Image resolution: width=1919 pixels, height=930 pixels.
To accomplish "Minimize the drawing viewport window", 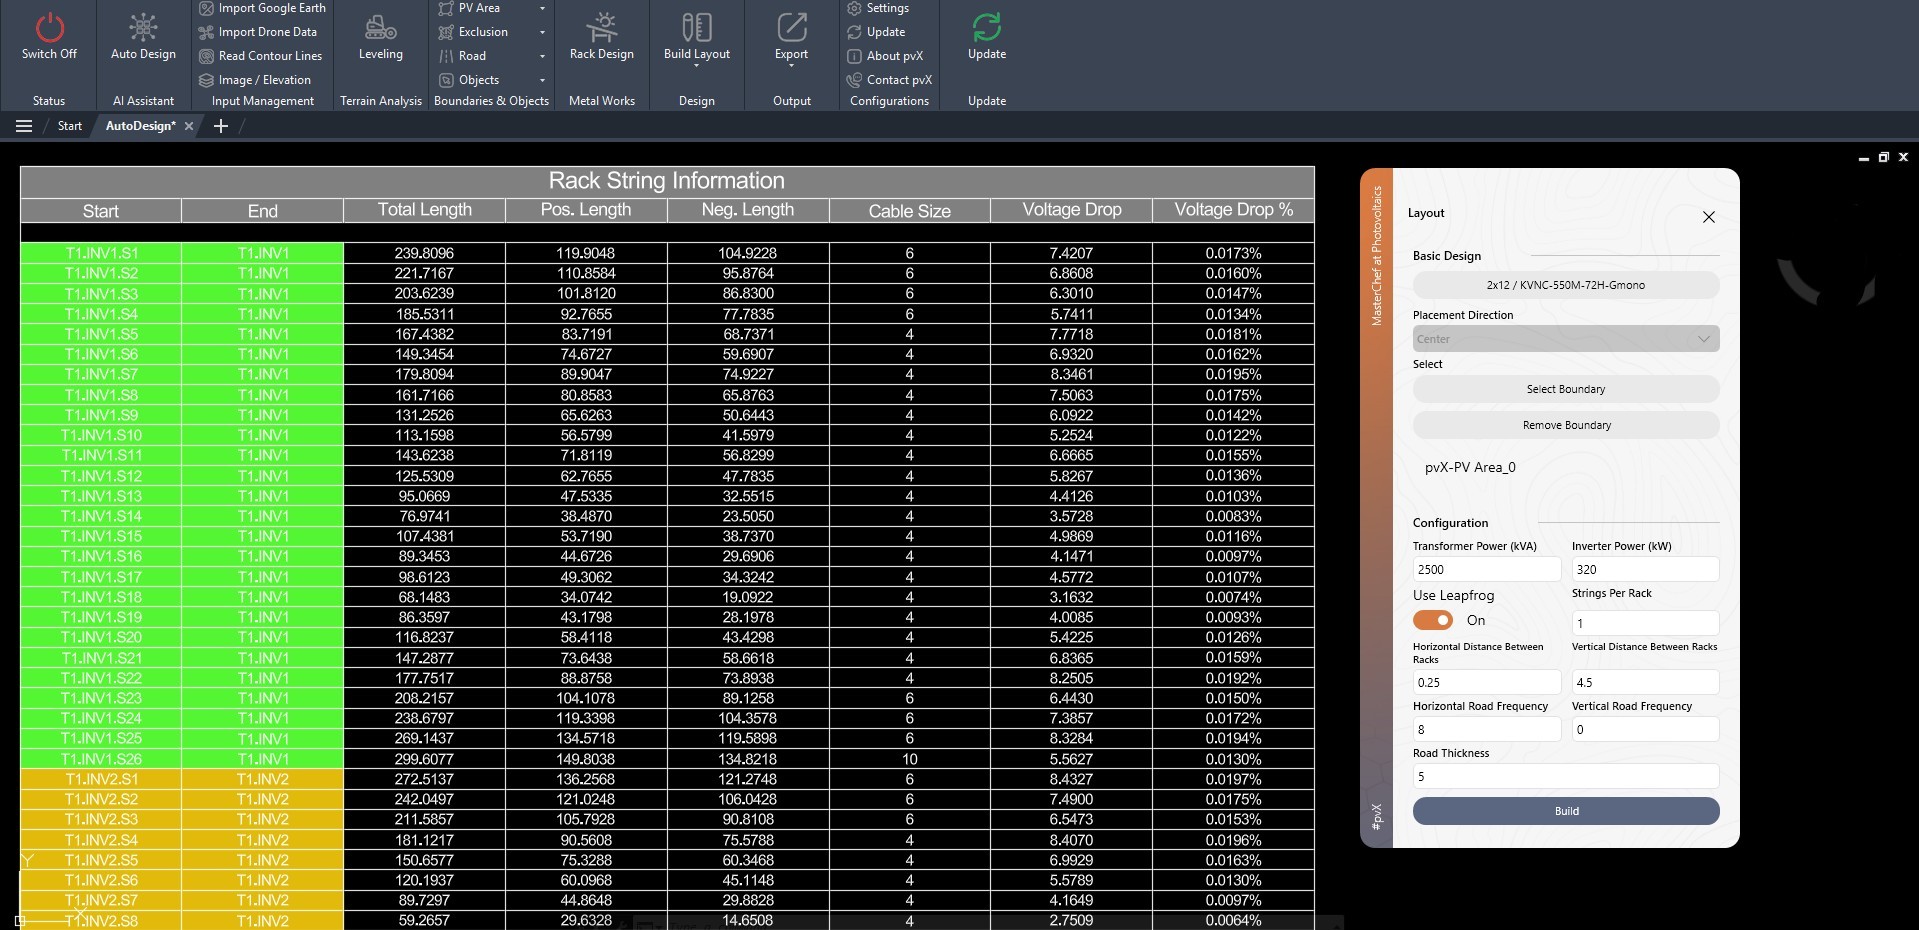I will (x=1863, y=157).
